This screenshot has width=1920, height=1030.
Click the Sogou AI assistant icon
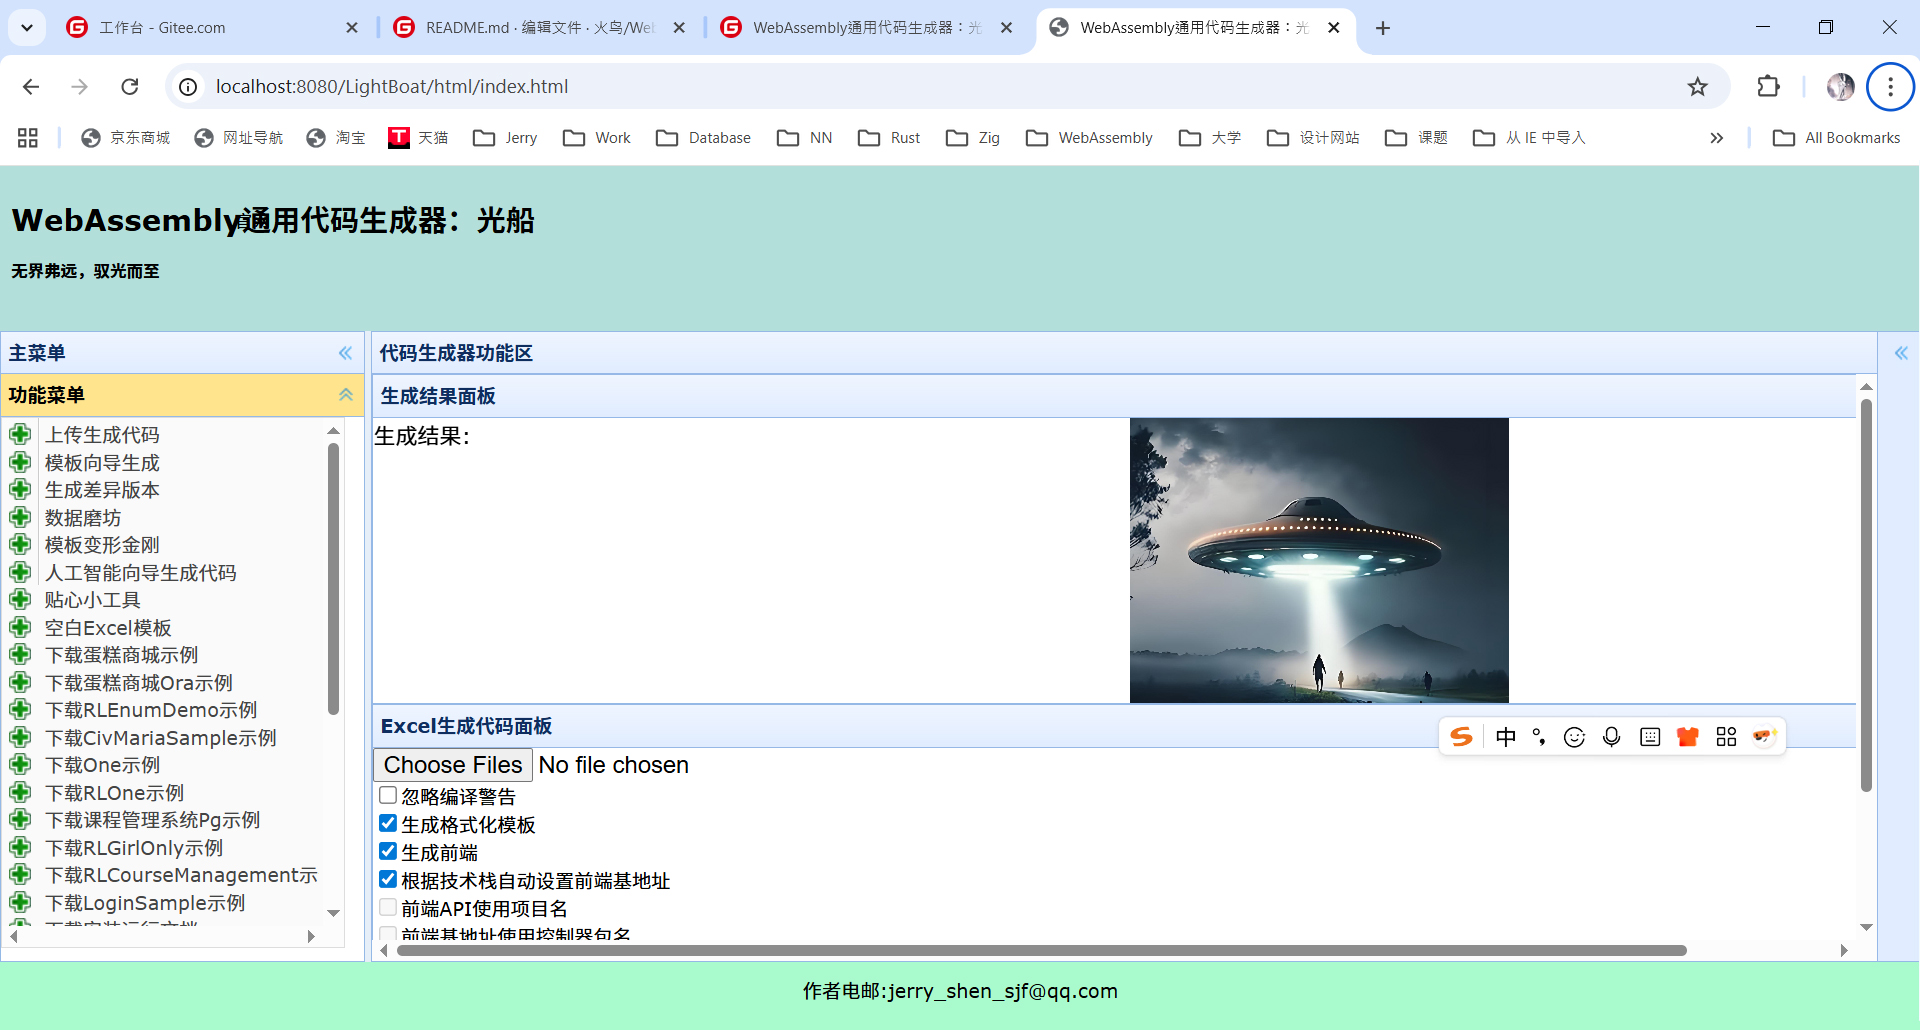[1763, 736]
